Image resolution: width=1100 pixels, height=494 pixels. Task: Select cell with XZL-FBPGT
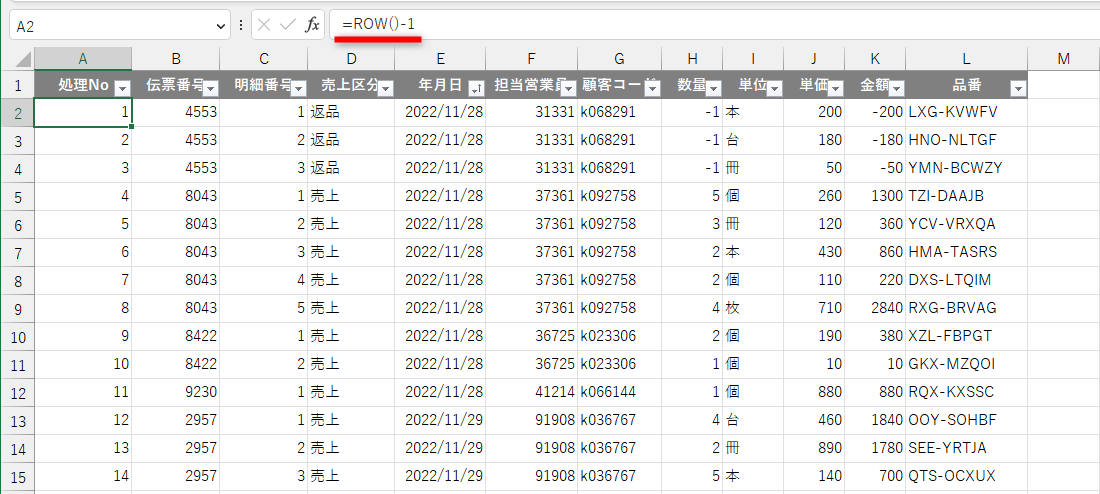point(967,337)
